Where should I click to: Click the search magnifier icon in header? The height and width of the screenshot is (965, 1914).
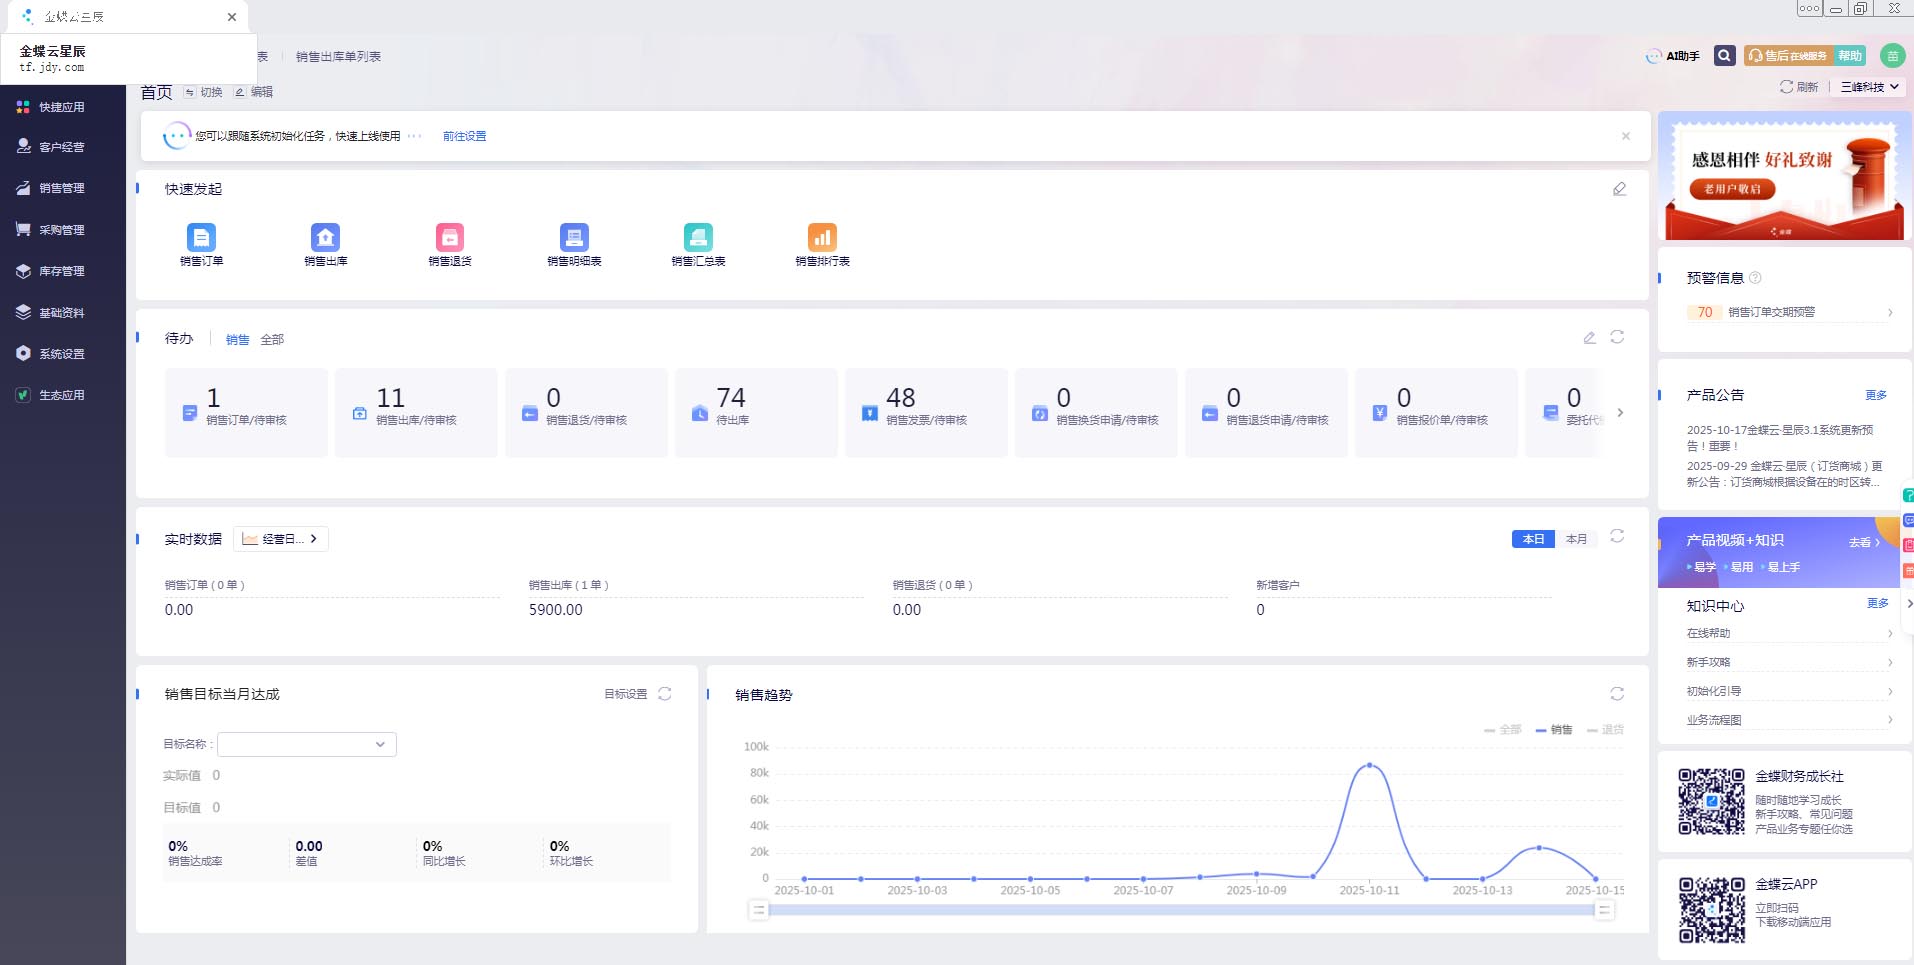coord(1724,56)
